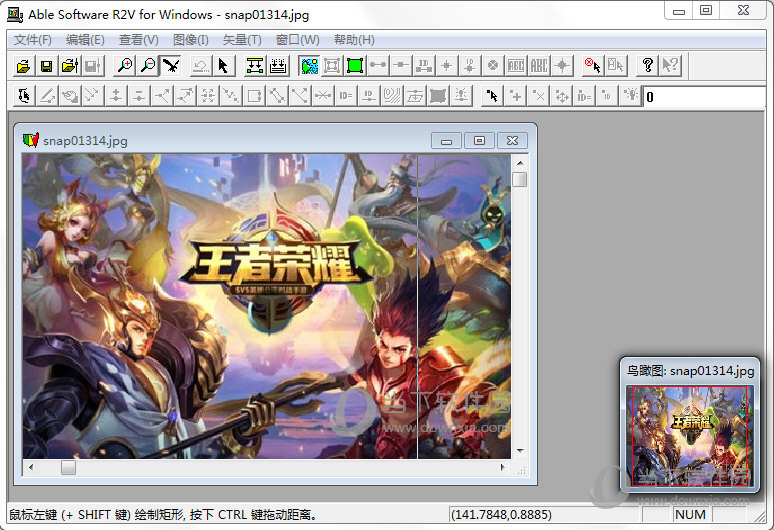This screenshot has height=530, width=774.
Task: Maximize the snap01314.jpg child window
Action: pyautogui.click(x=479, y=141)
